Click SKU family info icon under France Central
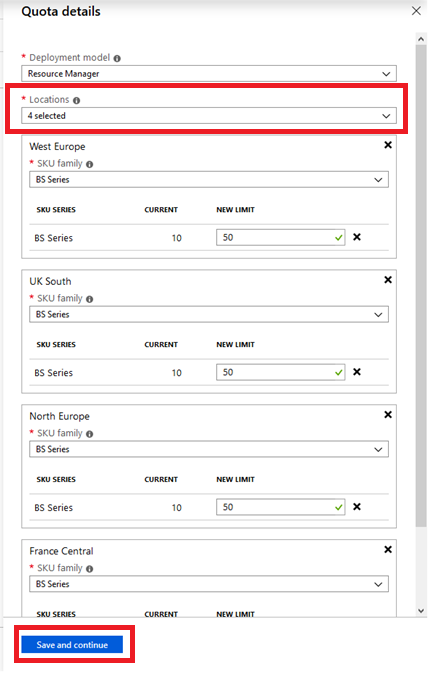Screen dimensions: 433x677 89,569
